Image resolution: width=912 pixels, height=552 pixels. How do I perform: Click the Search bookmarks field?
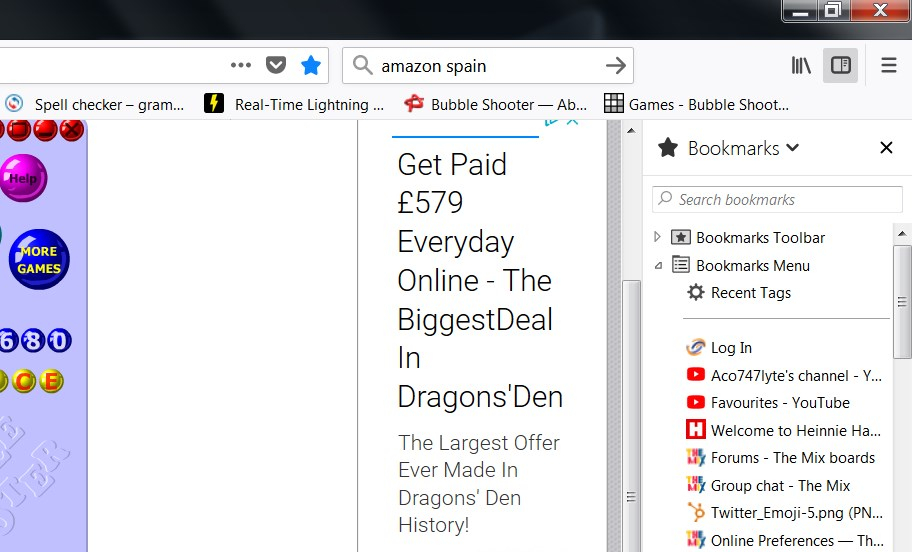click(x=777, y=200)
